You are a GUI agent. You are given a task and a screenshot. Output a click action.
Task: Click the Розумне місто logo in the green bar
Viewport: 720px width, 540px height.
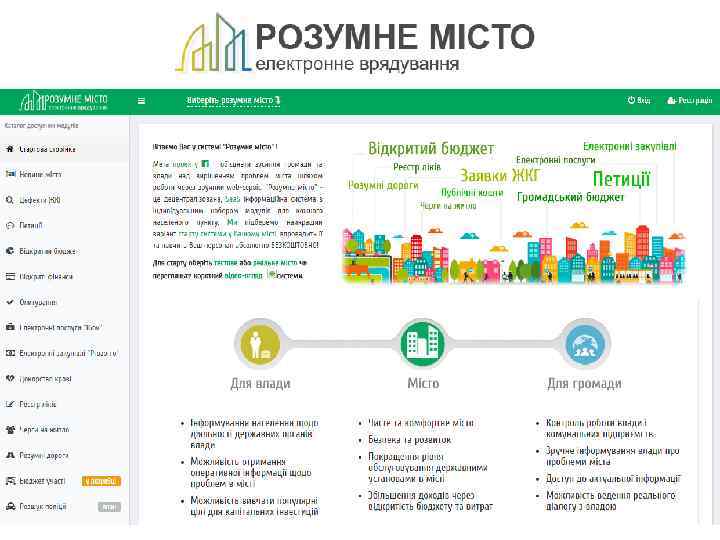(x=63, y=101)
